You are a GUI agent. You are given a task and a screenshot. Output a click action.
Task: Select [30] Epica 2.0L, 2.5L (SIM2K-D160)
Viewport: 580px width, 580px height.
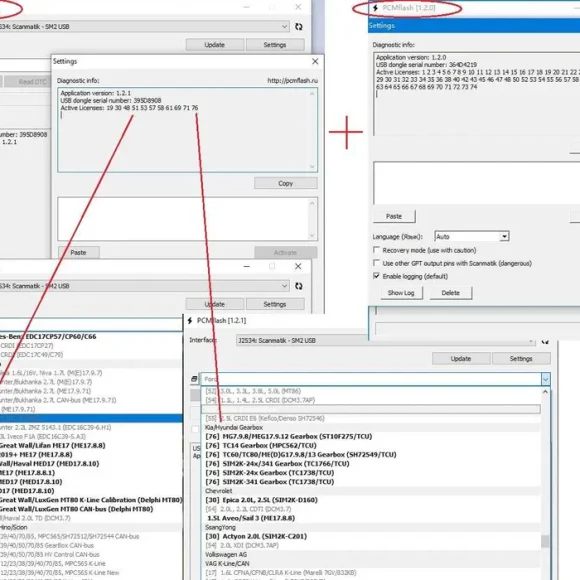tap(261, 500)
